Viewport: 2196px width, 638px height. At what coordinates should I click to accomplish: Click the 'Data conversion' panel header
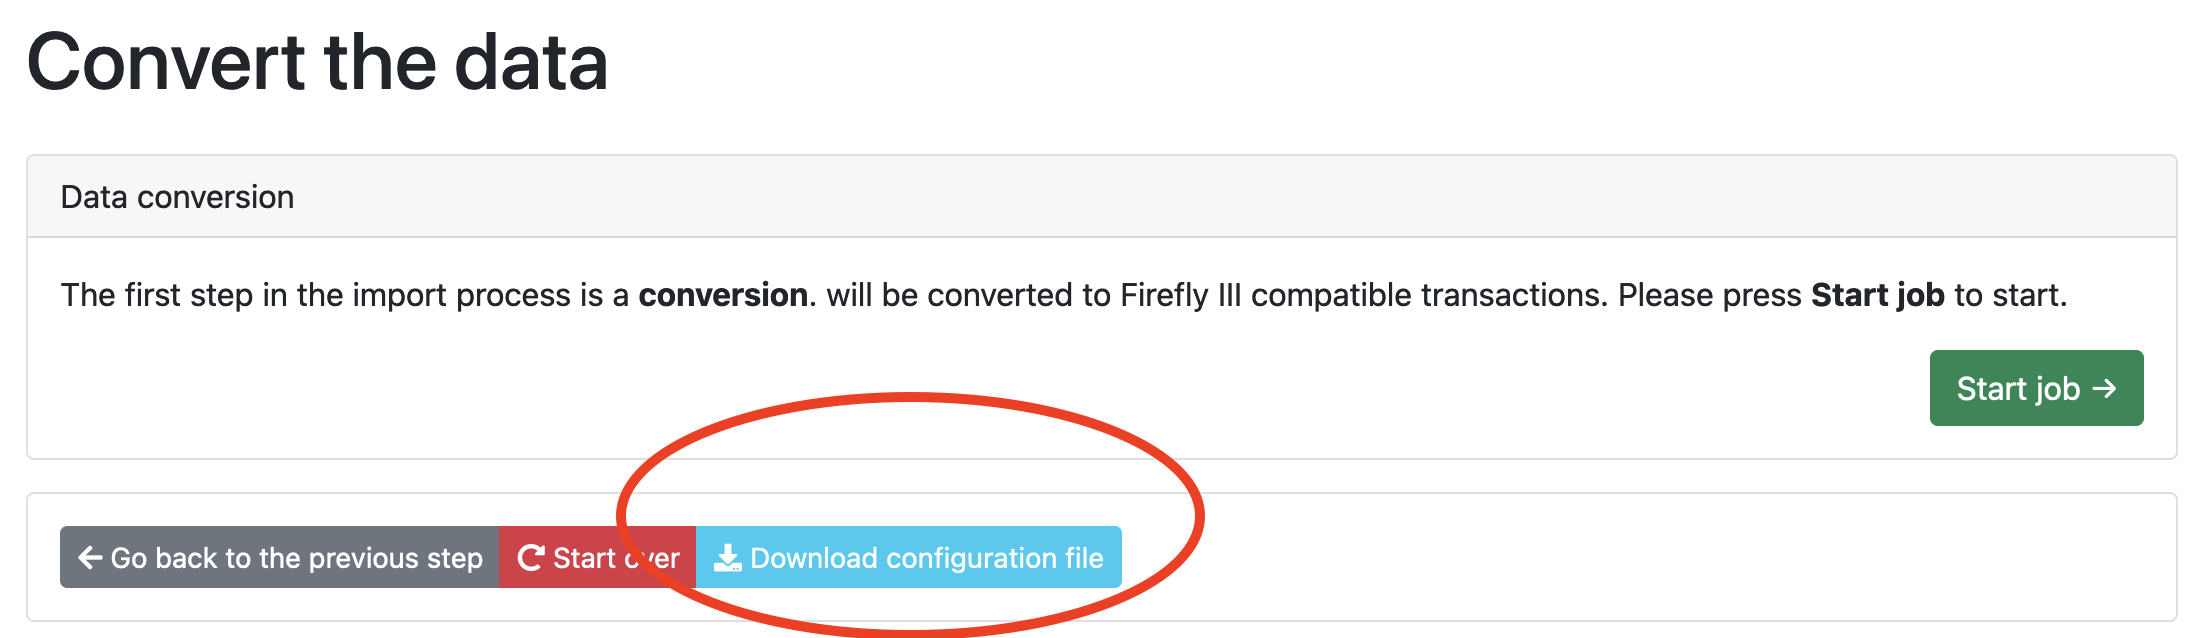pos(177,196)
